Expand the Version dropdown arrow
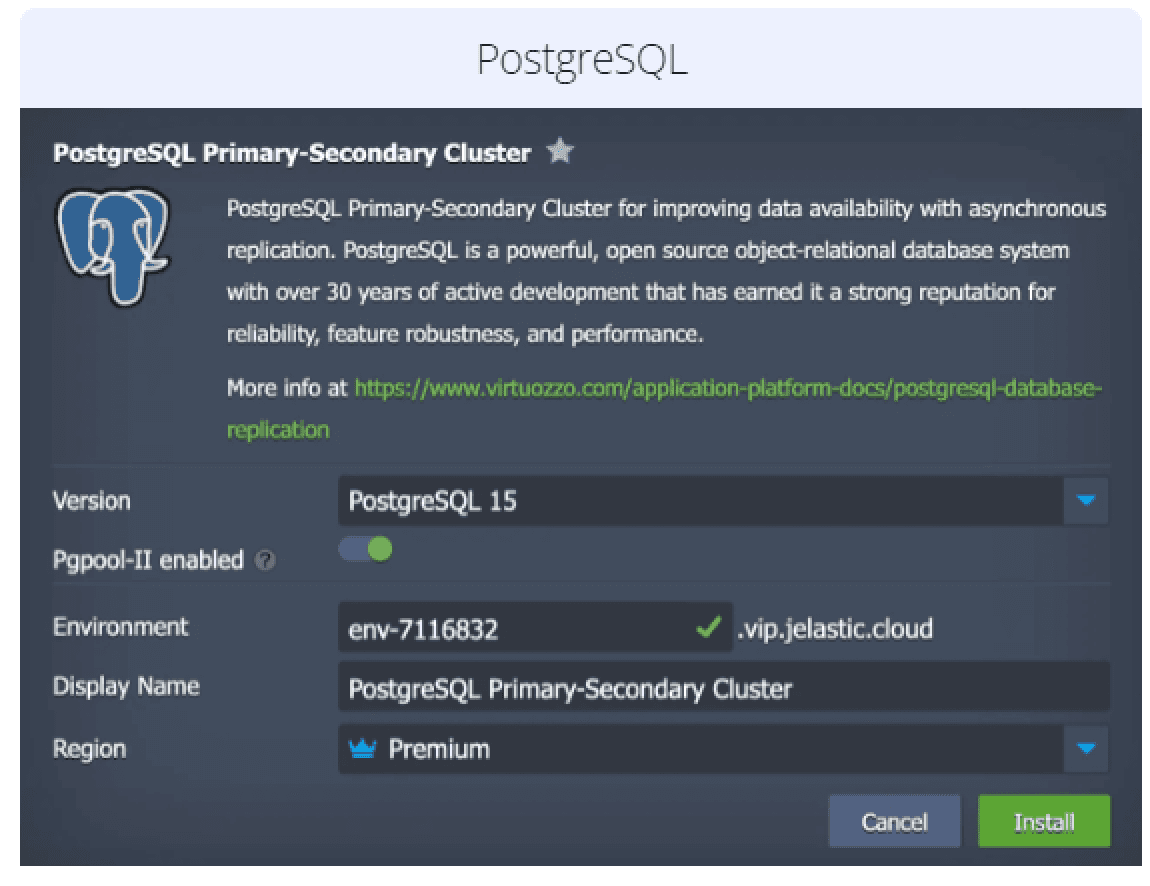1150x886 pixels. (x=1087, y=501)
